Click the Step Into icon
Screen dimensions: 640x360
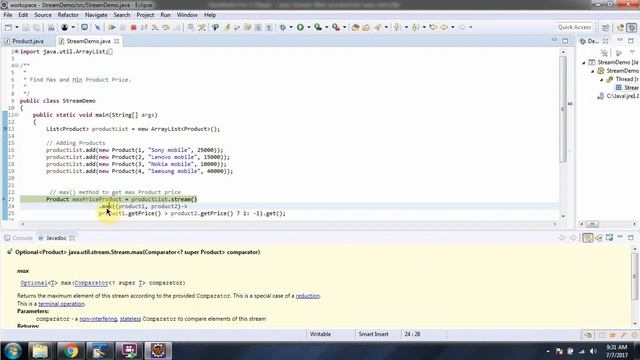155,27
